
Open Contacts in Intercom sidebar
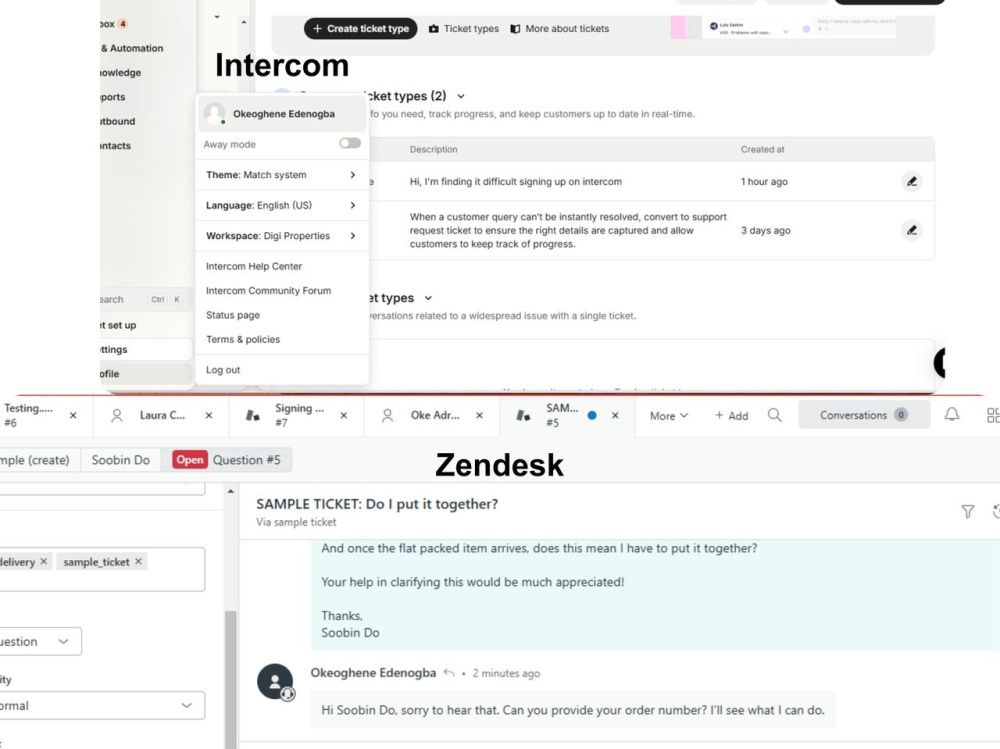(x=115, y=145)
